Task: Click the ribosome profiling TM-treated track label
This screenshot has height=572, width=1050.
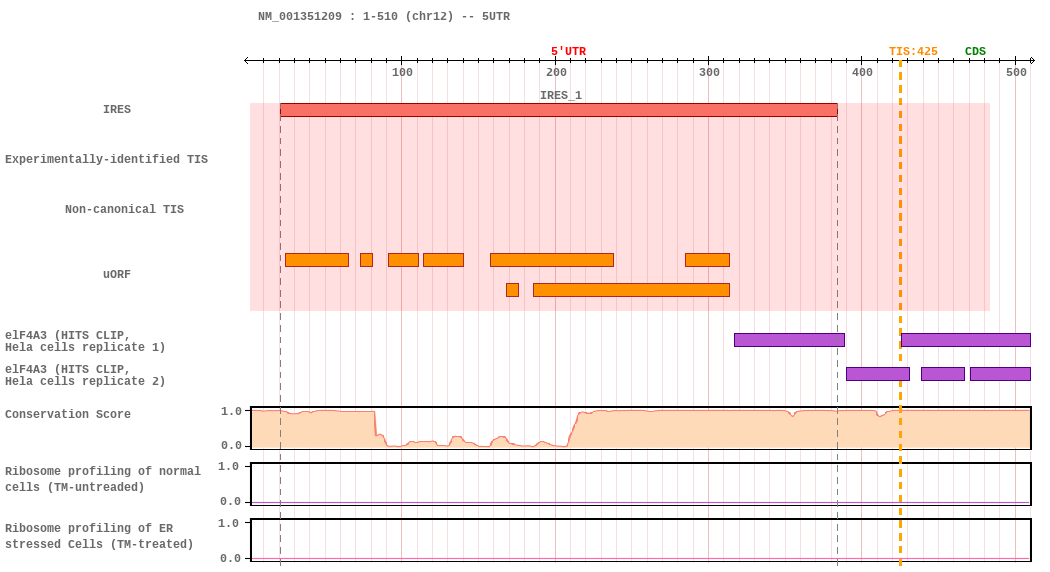Action: (x=99, y=537)
